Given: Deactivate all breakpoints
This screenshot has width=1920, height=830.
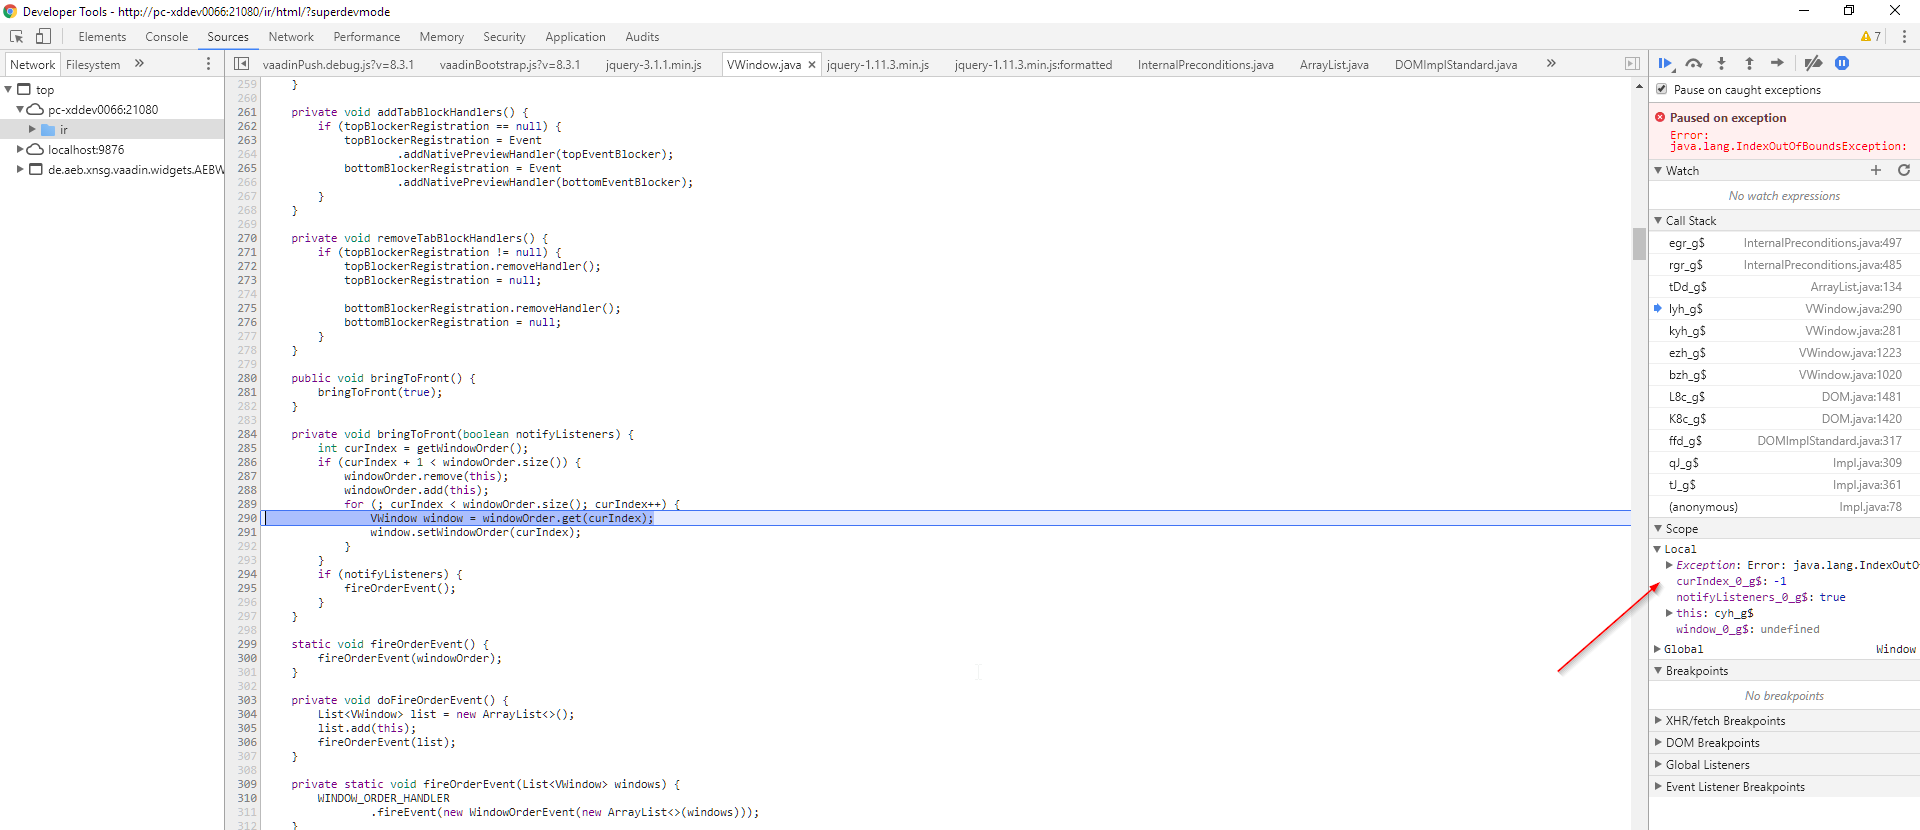Looking at the screenshot, I should point(1813,63).
